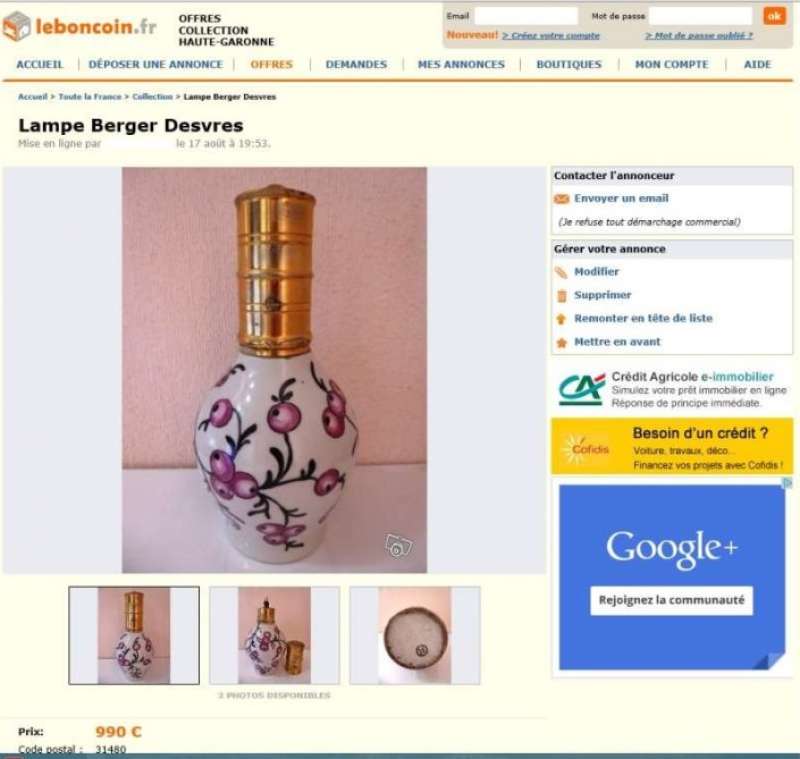This screenshot has width=800, height=759.
Task: Select the third thumbnail showing lamp base
Action: coord(415,636)
